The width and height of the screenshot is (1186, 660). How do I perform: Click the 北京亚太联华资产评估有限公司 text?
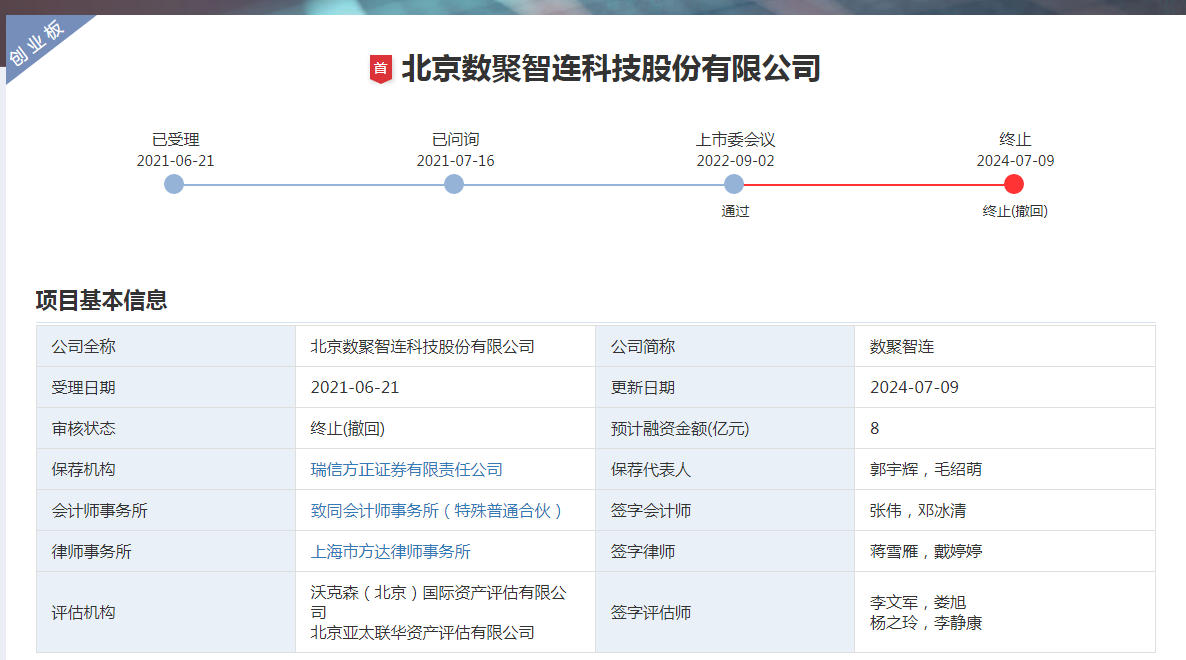422,633
